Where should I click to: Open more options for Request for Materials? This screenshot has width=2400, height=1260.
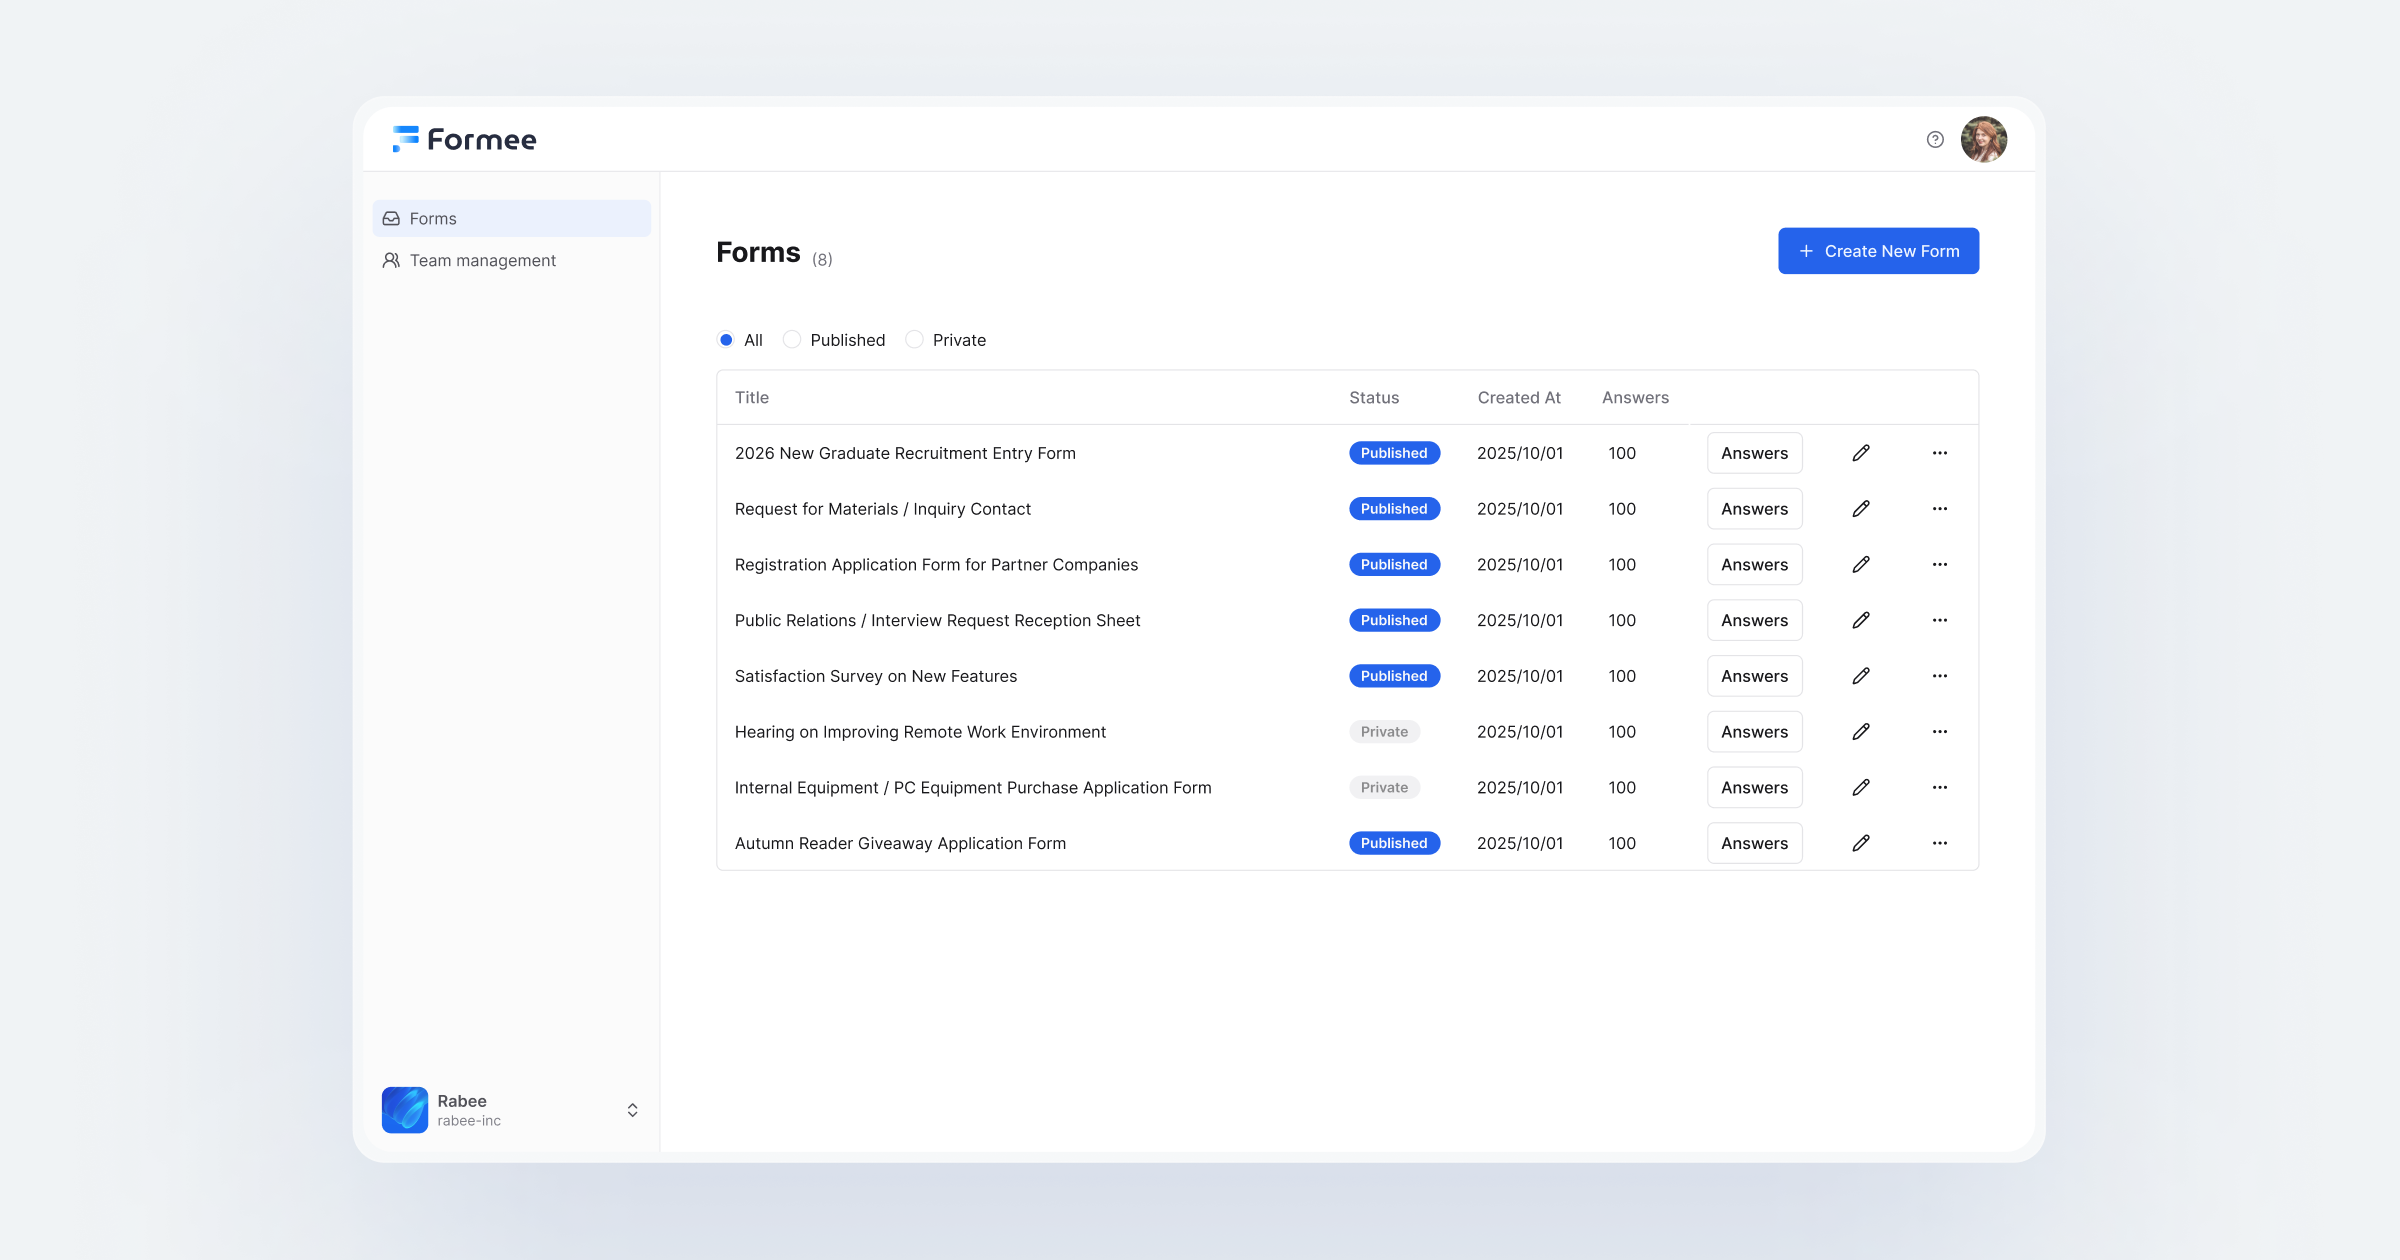[x=1940, y=509]
